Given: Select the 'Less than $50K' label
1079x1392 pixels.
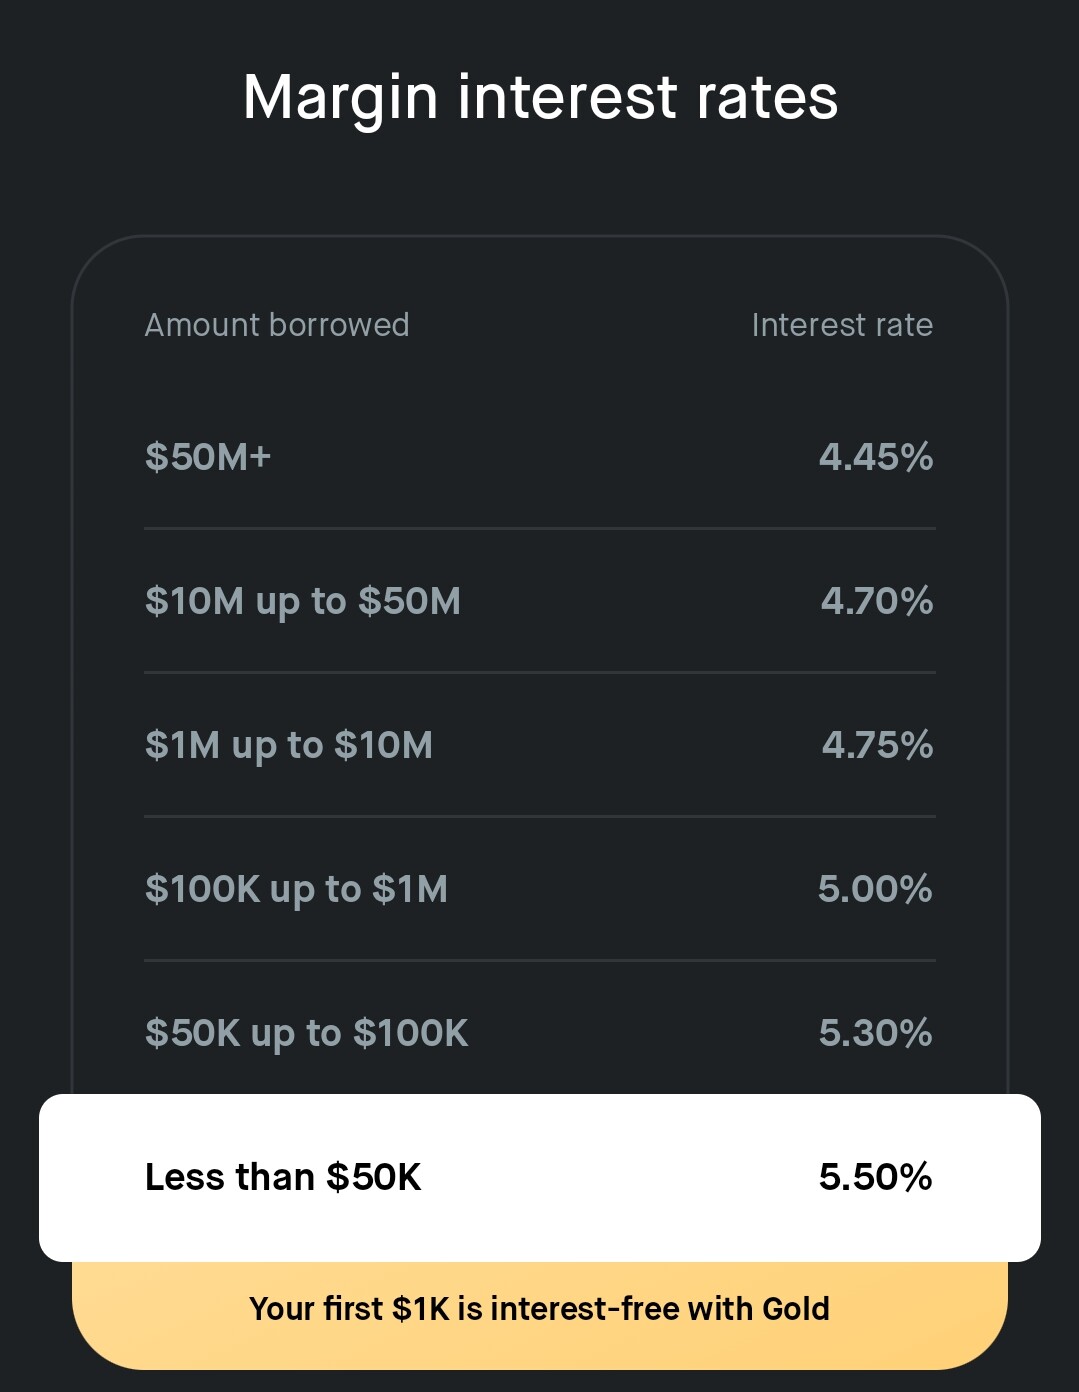Looking at the screenshot, I should pyautogui.click(x=283, y=1177).
